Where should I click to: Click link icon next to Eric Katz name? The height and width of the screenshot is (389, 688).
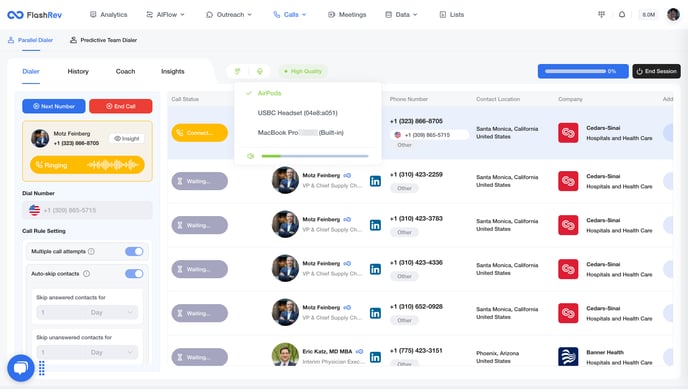pyautogui.click(x=359, y=351)
